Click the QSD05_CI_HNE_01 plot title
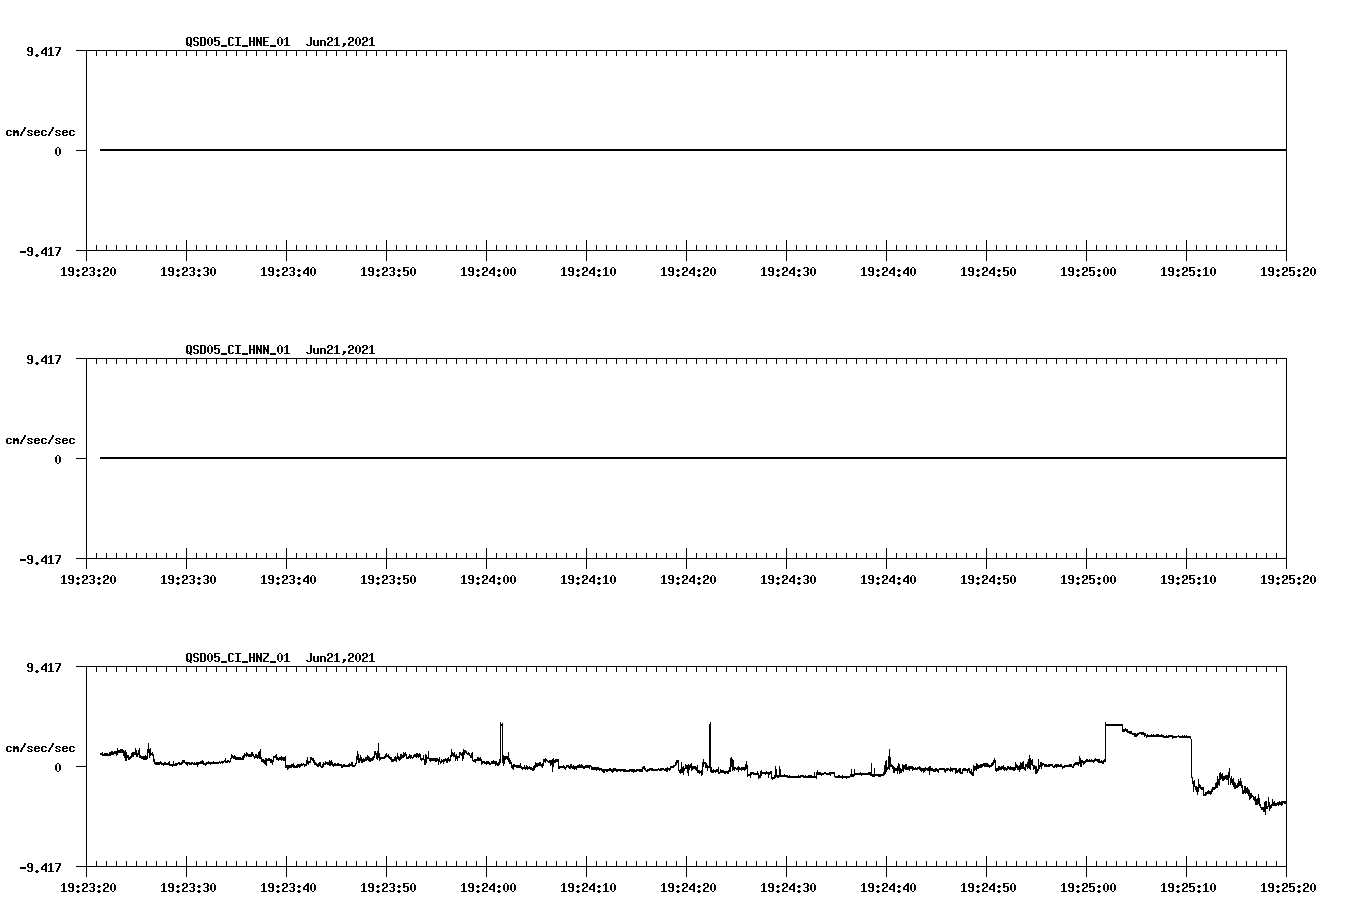Image resolution: width=1358 pixels, height=924 pixels. pos(237,42)
